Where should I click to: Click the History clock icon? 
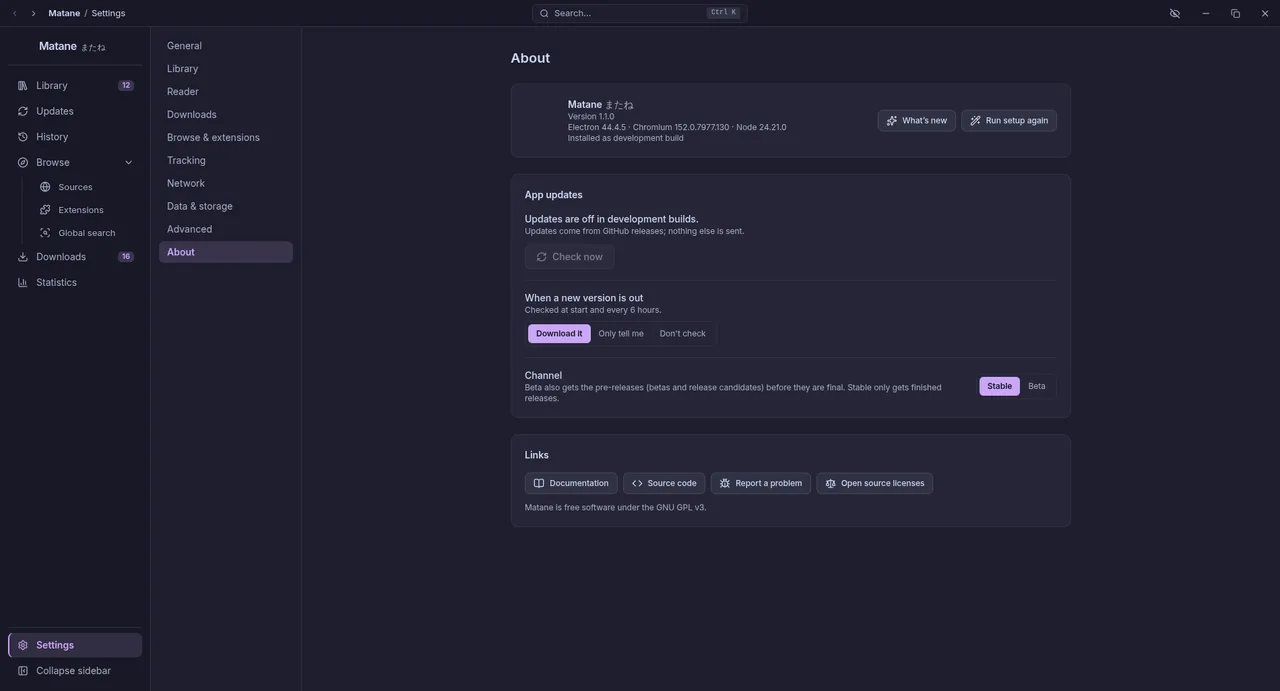[x=23, y=137]
